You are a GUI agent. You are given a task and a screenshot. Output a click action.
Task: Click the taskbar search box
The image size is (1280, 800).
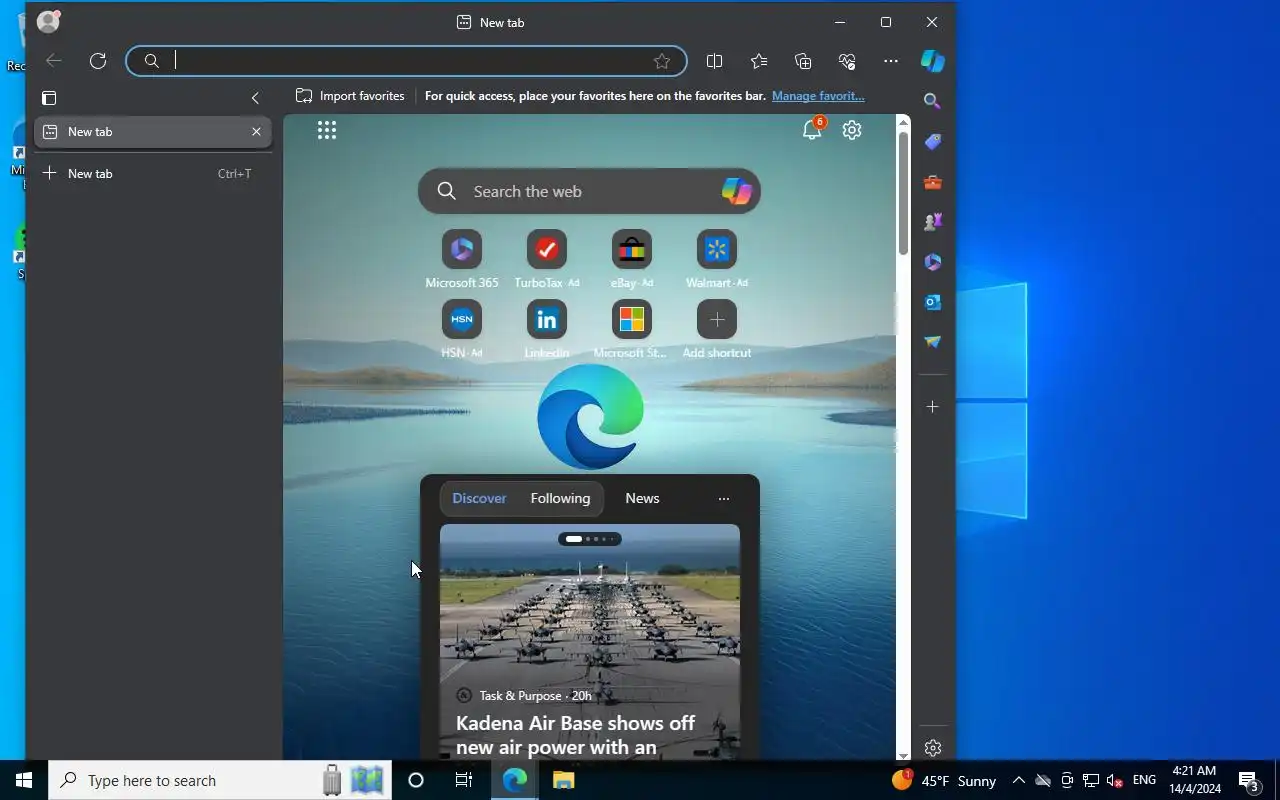click(x=222, y=780)
